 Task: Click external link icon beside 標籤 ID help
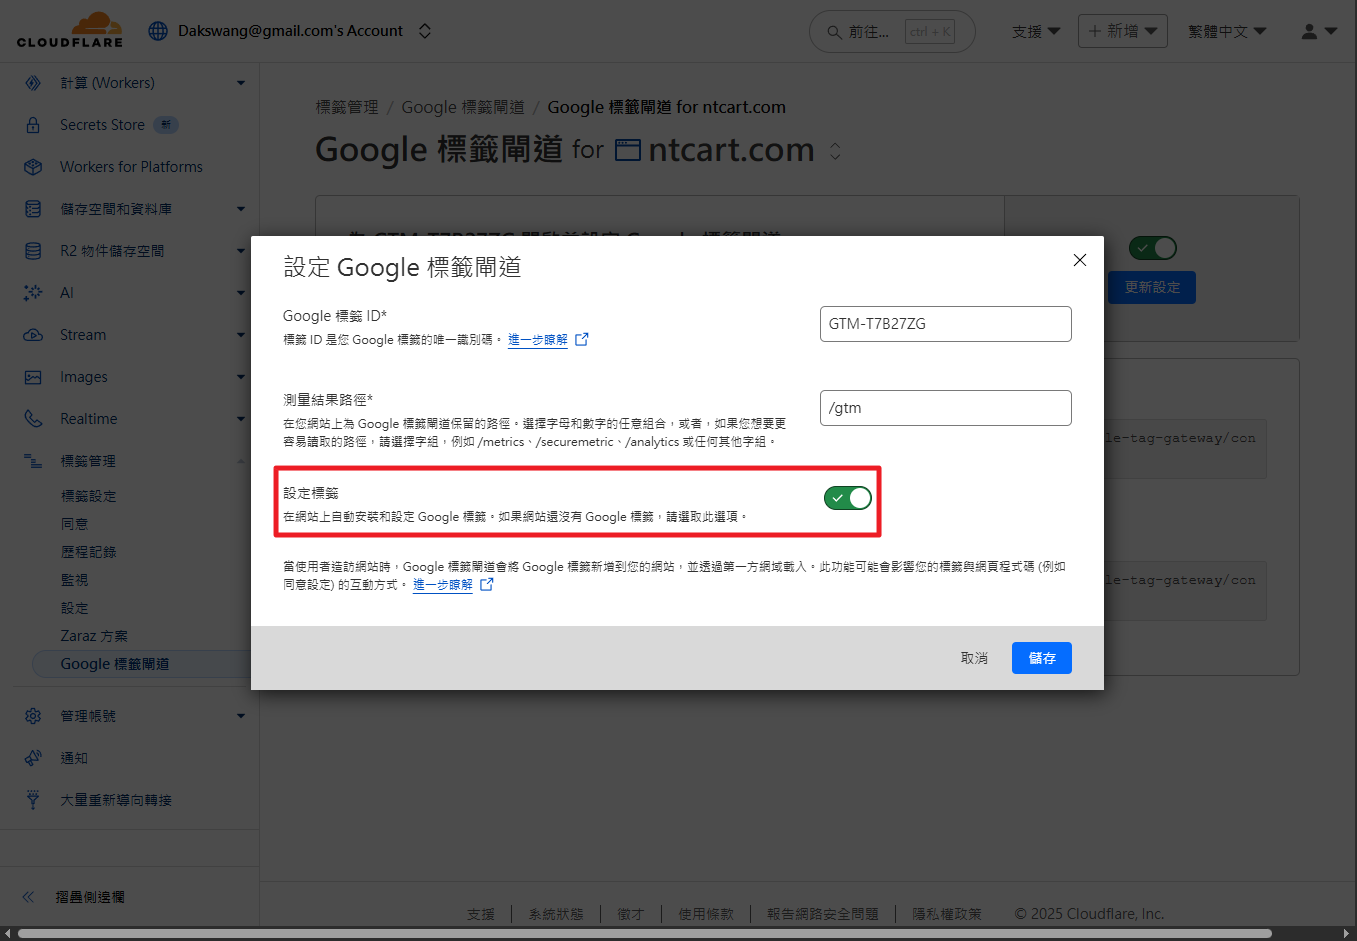[582, 339]
